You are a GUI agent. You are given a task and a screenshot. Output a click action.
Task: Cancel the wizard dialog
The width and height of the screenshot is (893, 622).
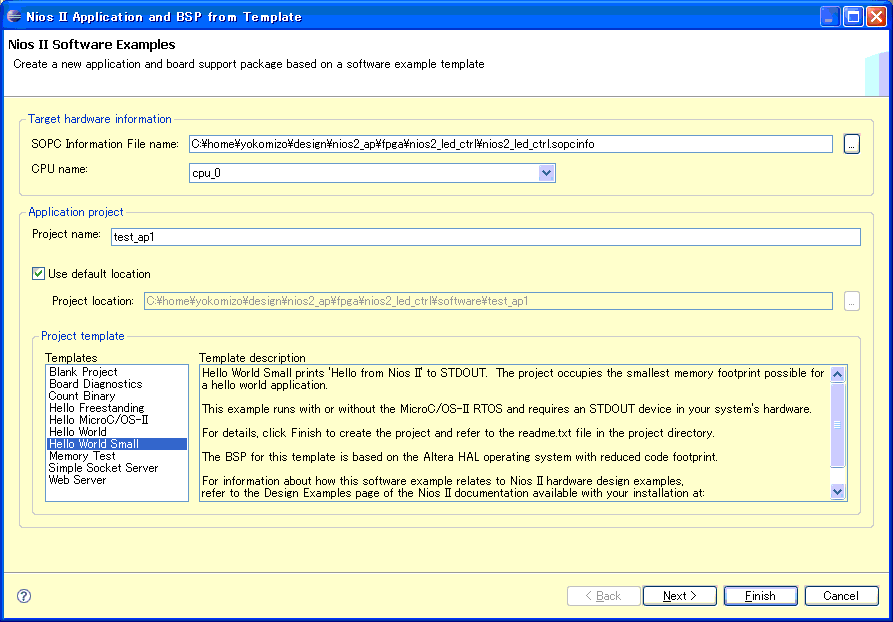click(x=841, y=596)
